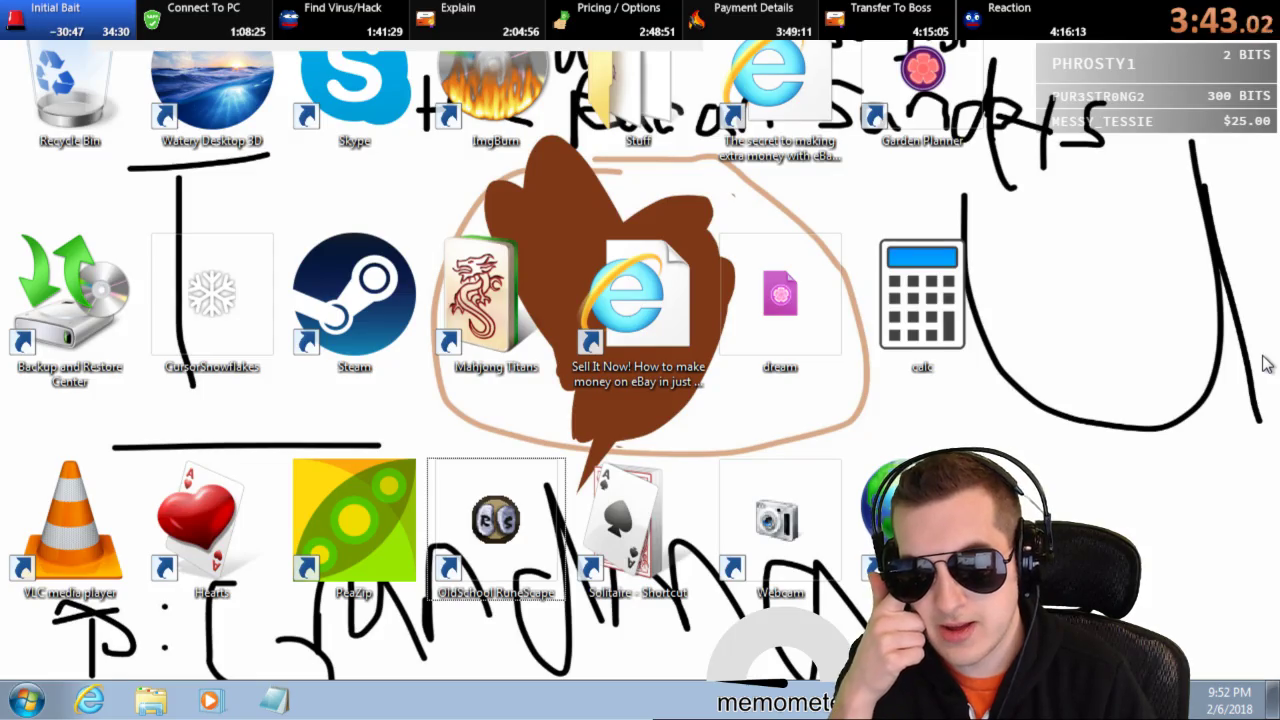
Task: Open the Mahjong Titans shortcut
Action: [496, 304]
